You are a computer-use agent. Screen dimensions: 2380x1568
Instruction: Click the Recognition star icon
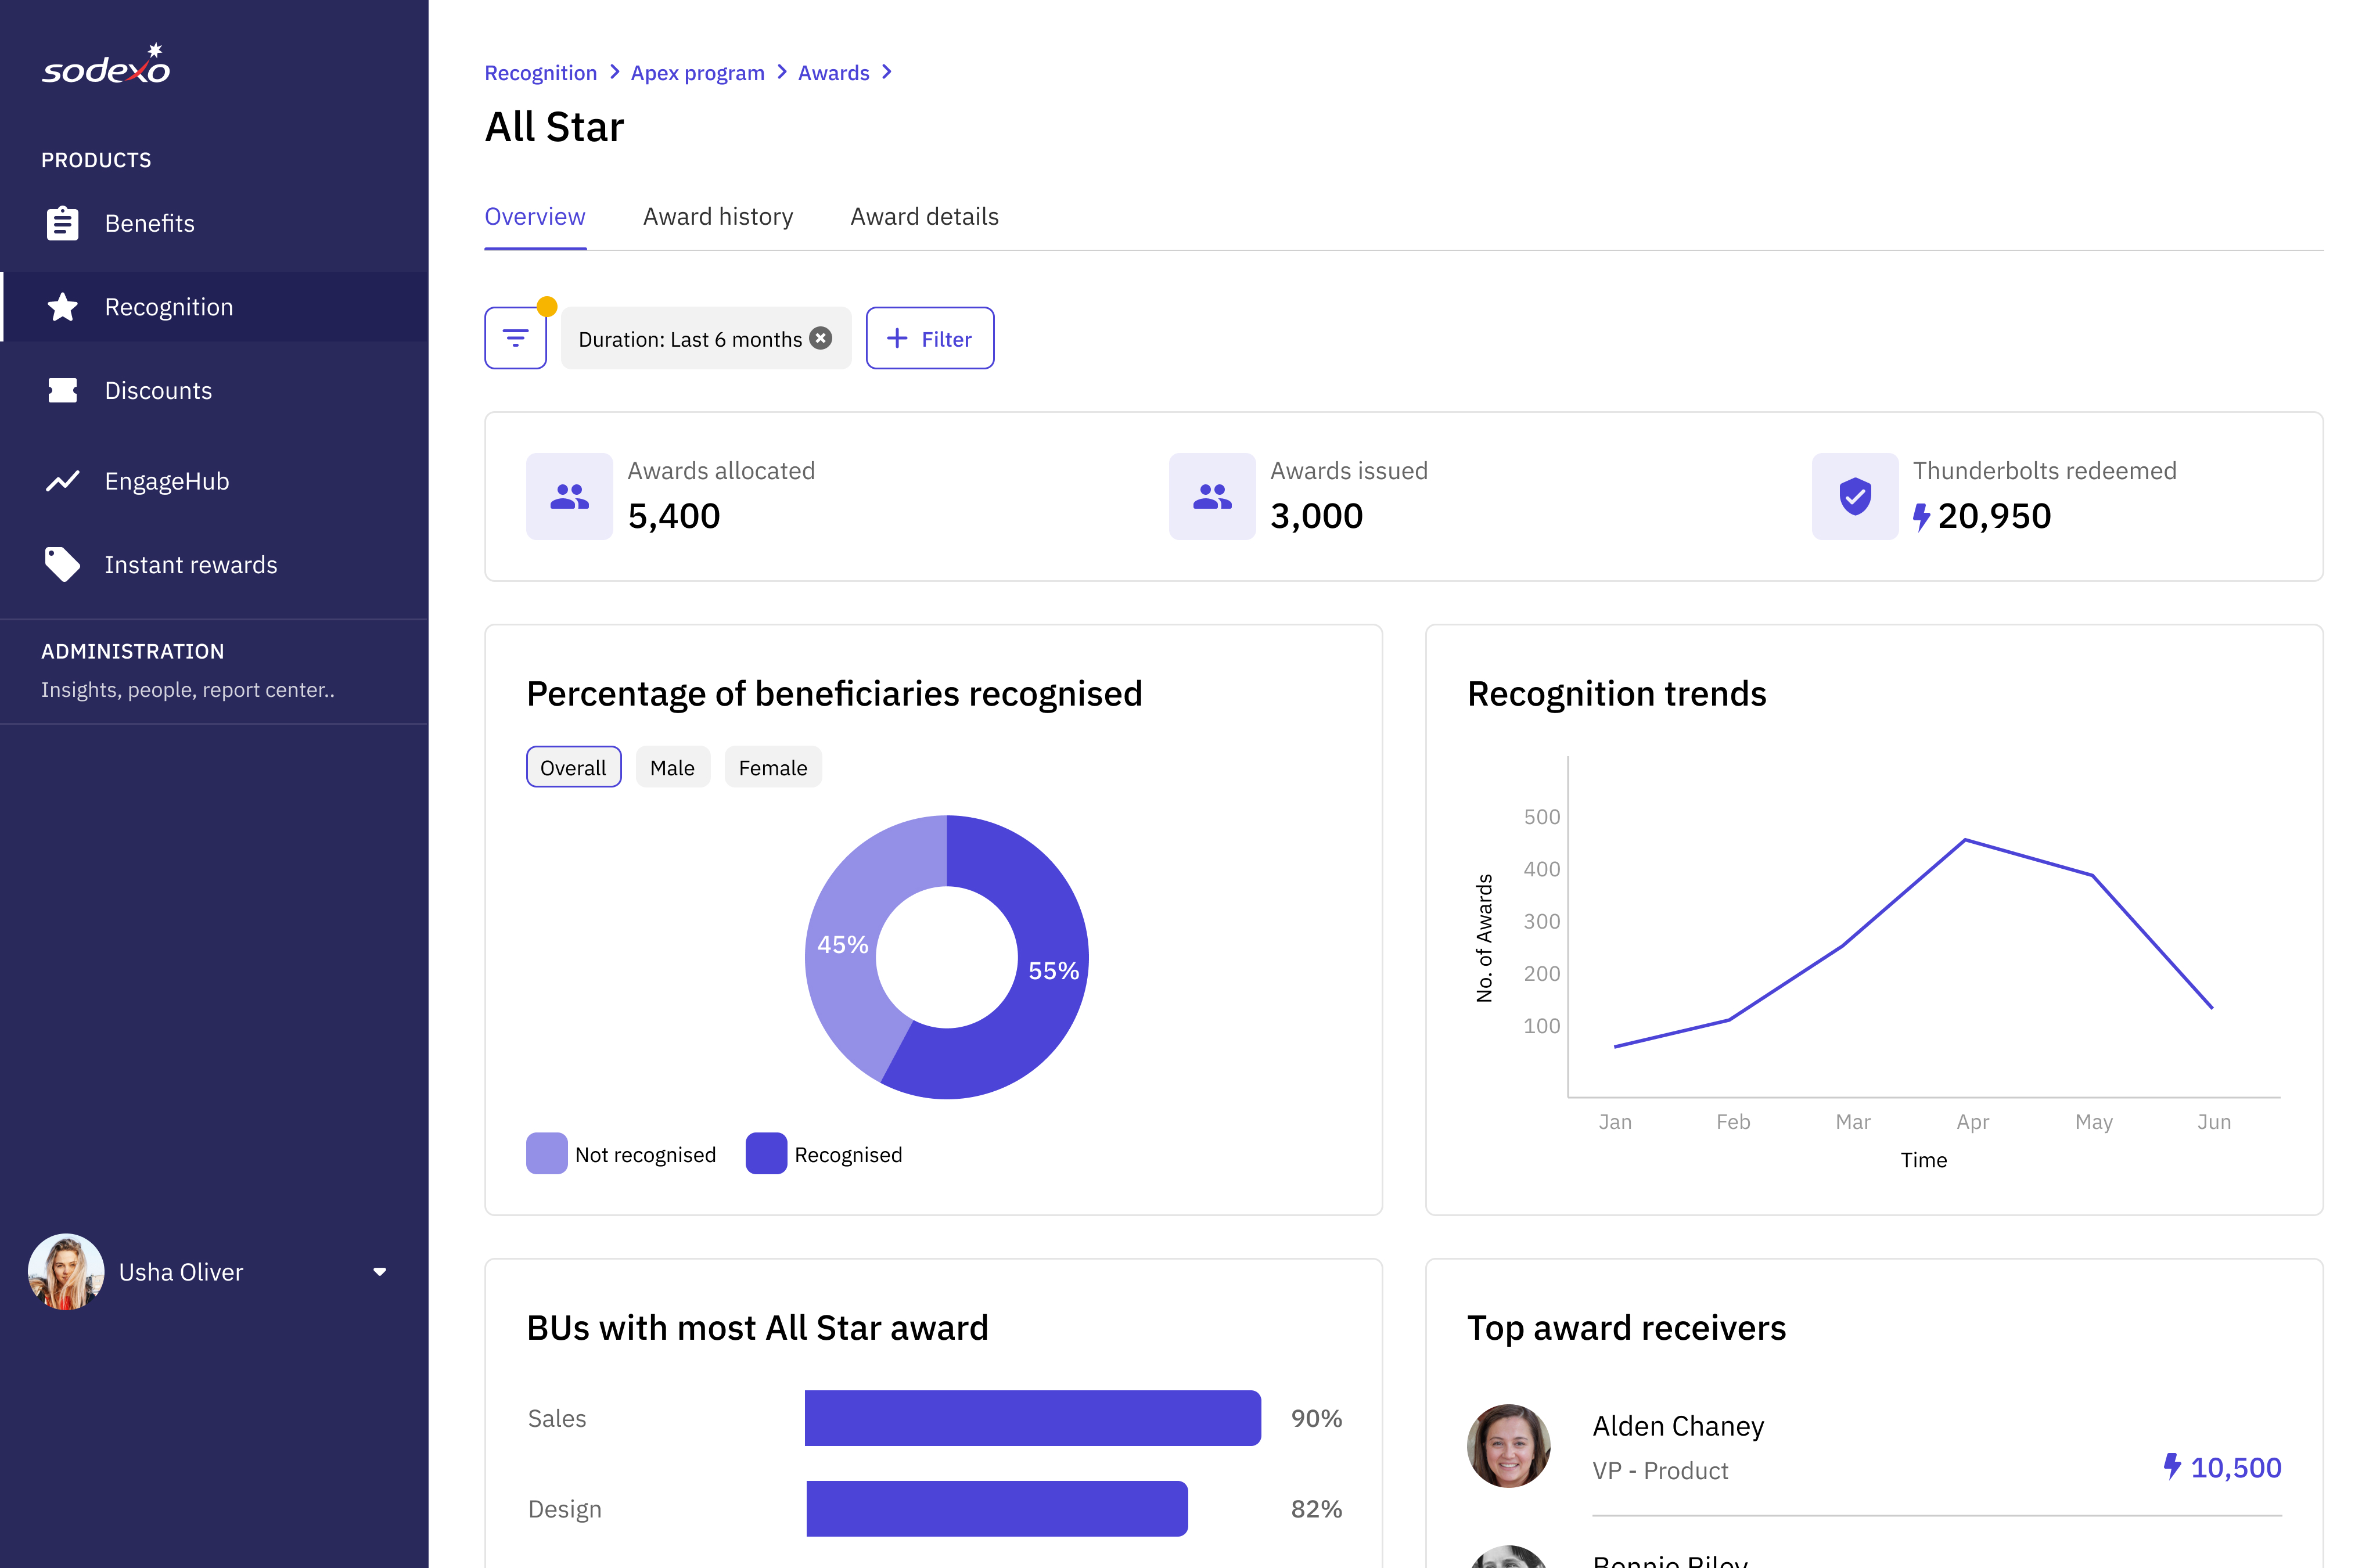pos(62,307)
